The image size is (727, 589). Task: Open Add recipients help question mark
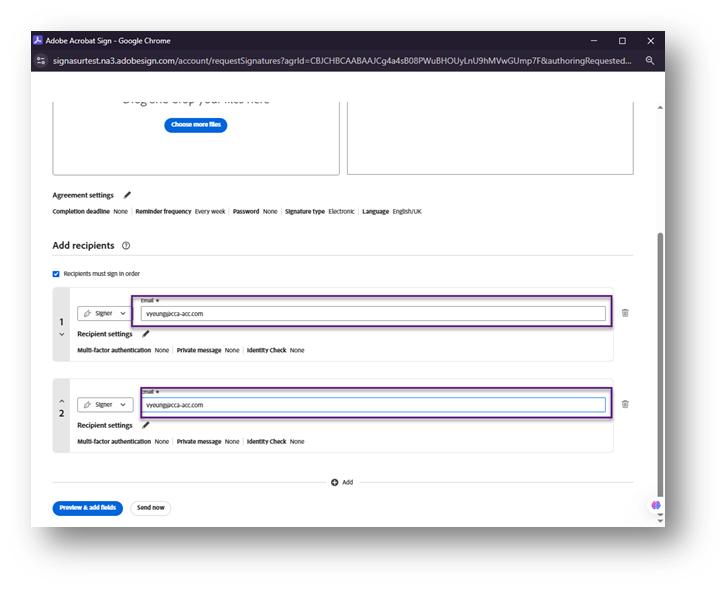click(125, 246)
